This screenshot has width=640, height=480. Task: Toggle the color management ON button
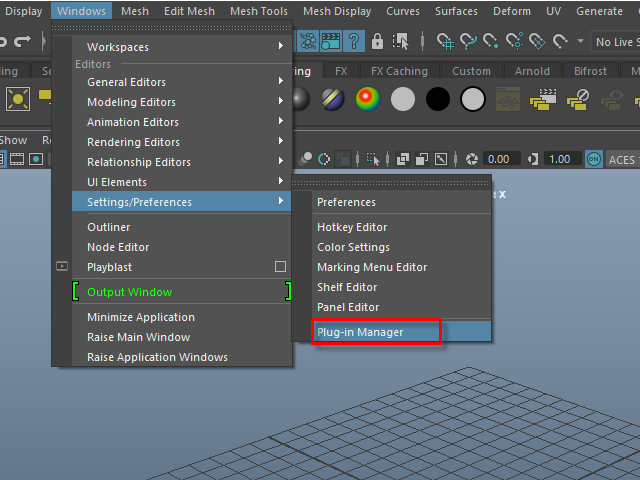click(594, 159)
